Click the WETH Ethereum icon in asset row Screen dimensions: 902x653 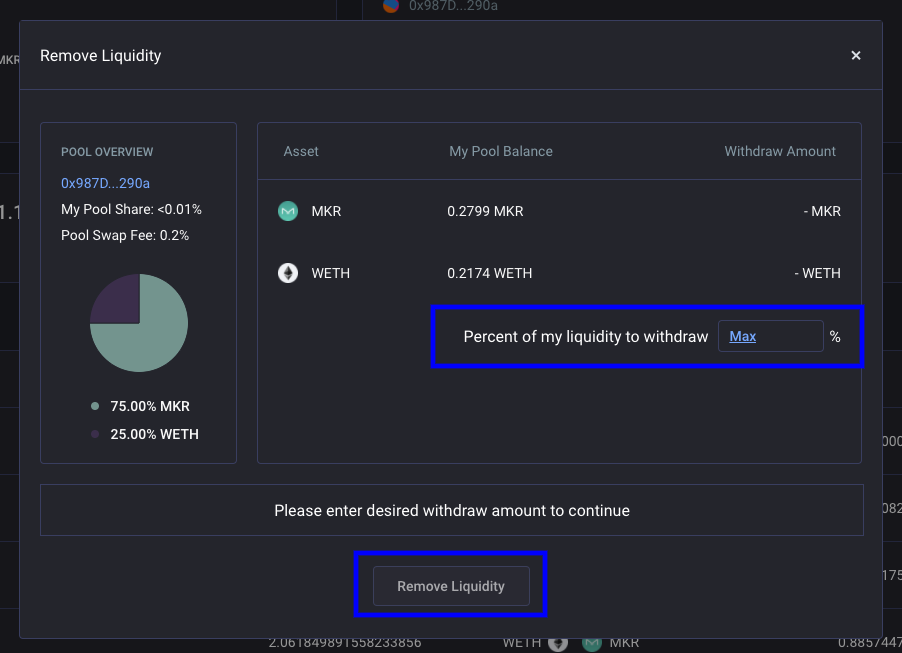[x=288, y=273]
